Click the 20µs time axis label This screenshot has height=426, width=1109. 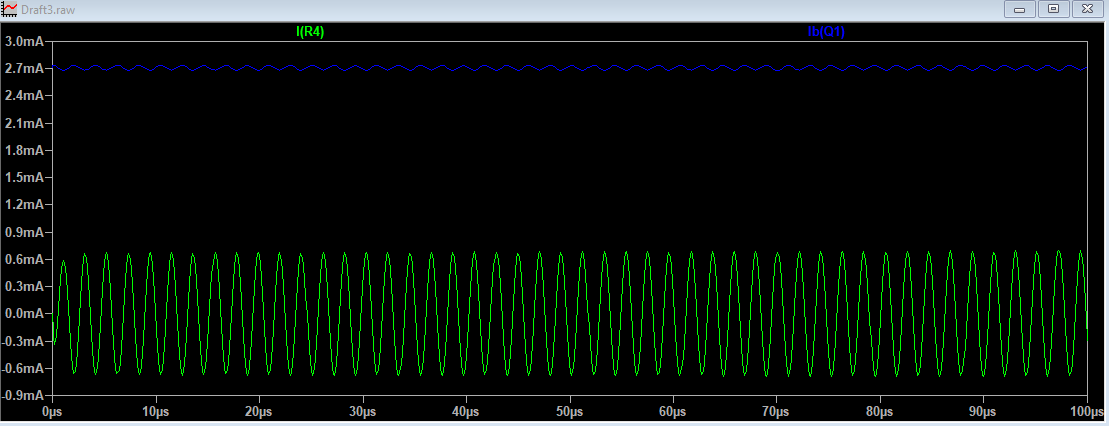[x=259, y=411]
